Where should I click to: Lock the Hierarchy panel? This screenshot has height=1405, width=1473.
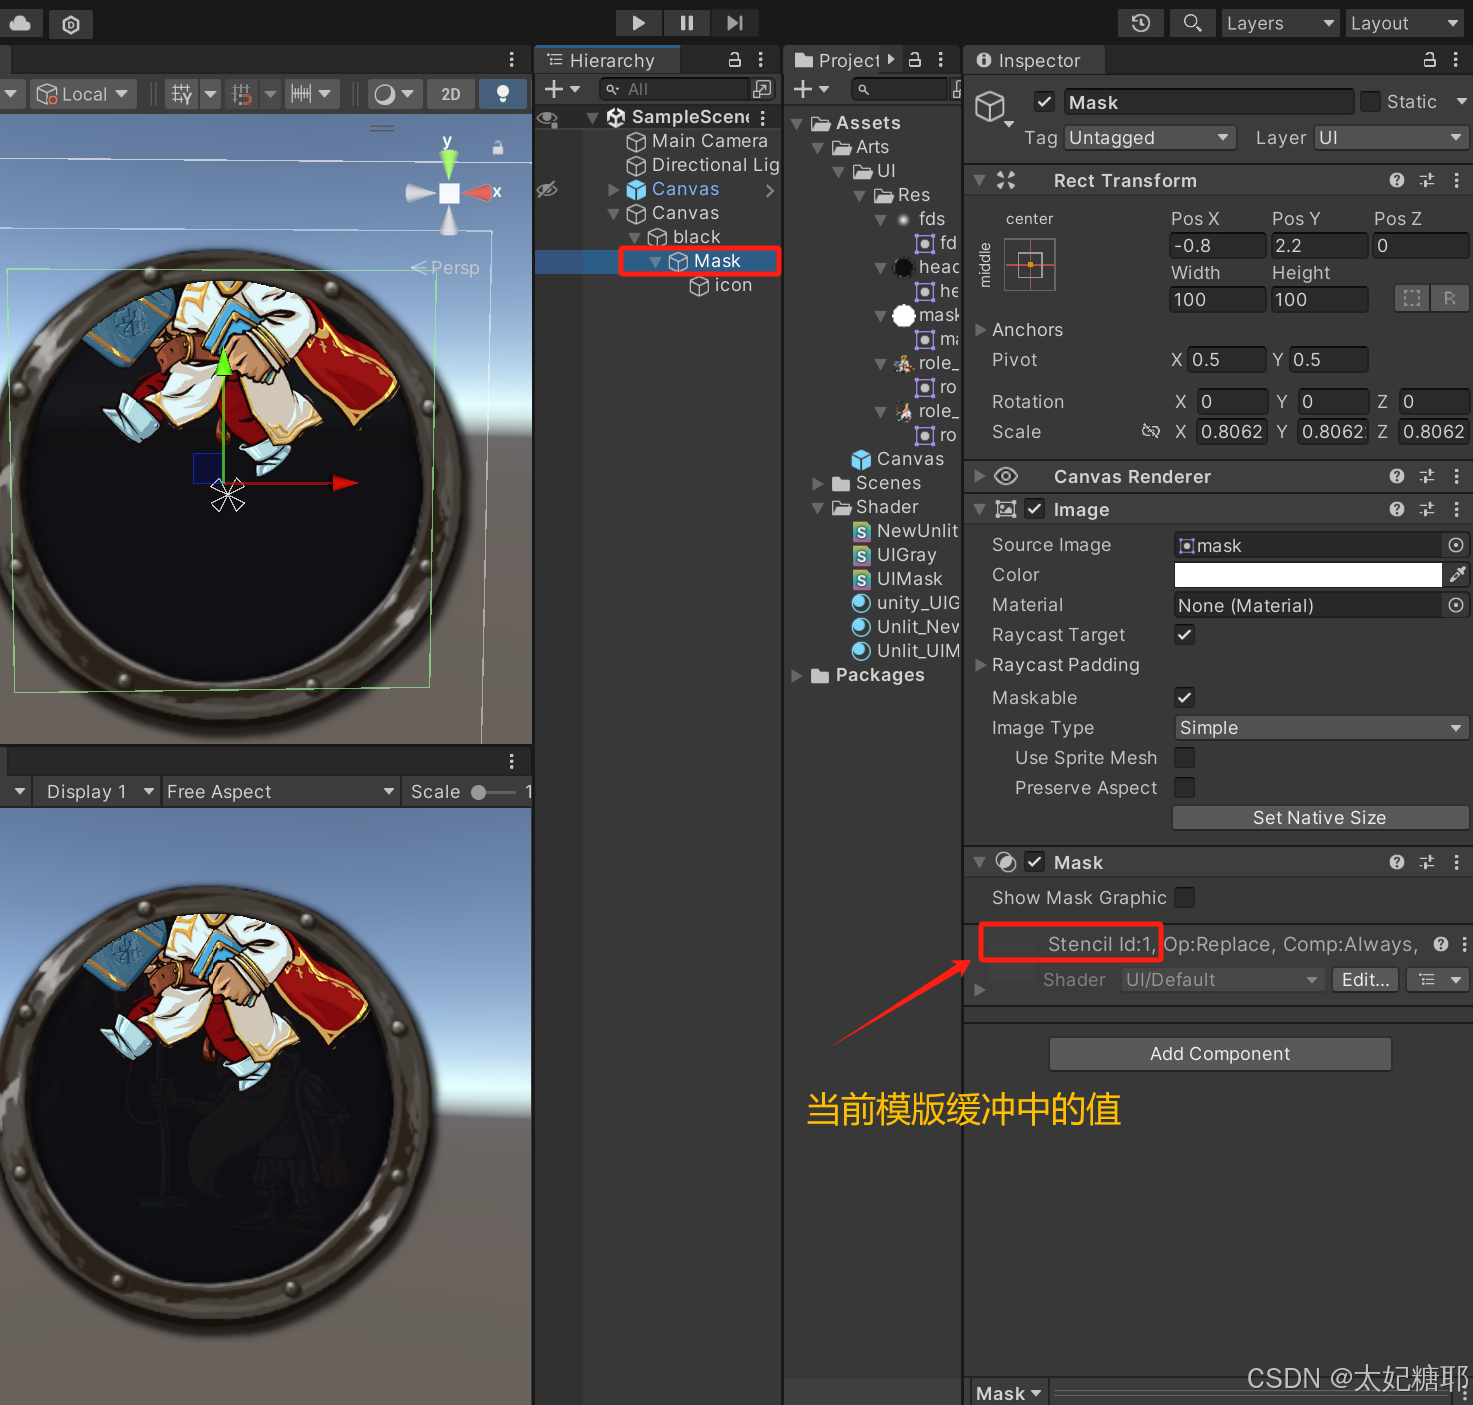735,60
